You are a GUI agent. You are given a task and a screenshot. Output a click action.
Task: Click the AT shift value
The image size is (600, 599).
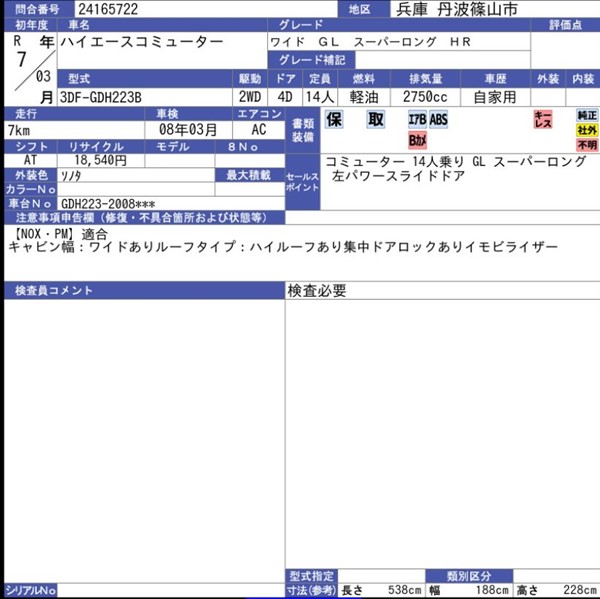(30, 160)
